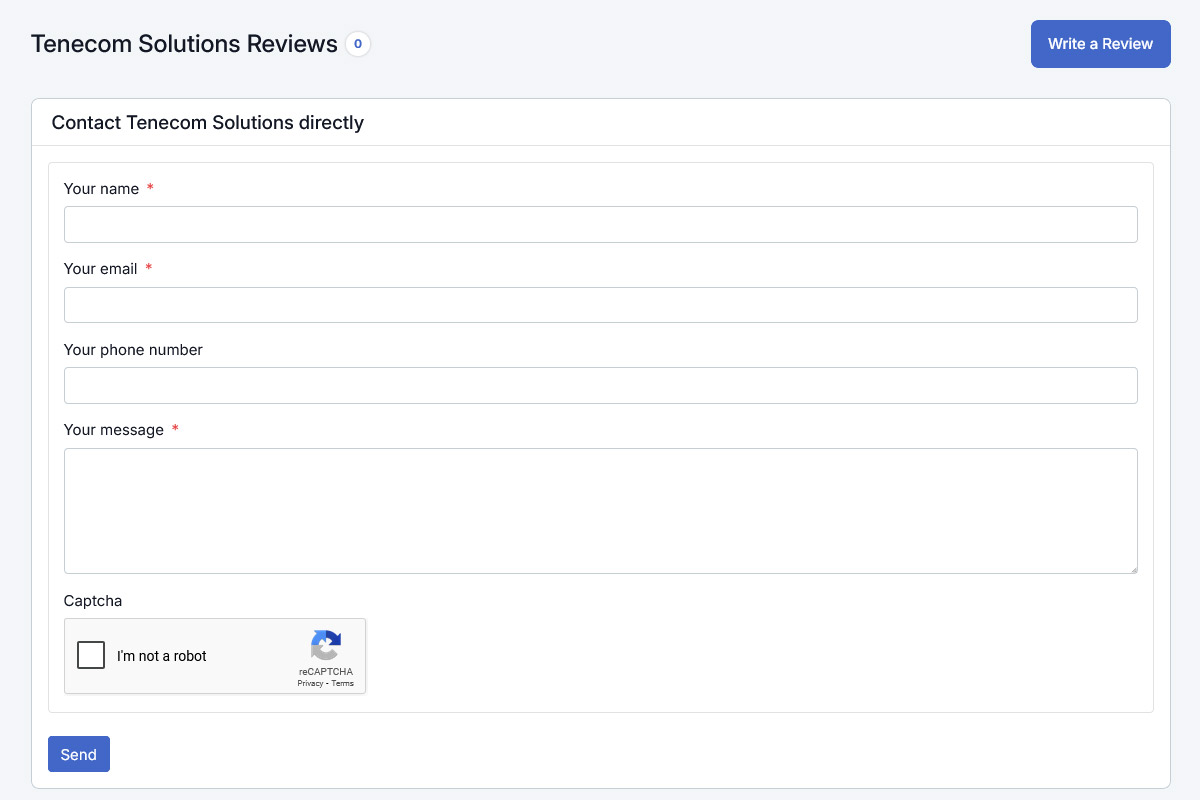Click the Your phone number label
Viewport: 1200px width, 800px height.
pos(133,350)
